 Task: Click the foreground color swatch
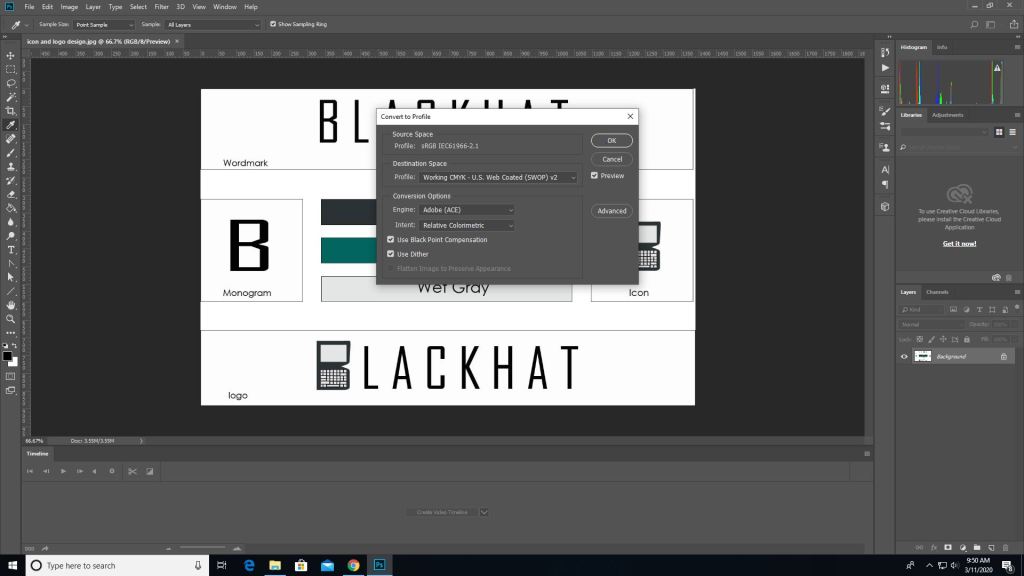pyautogui.click(x=7, y=355)
